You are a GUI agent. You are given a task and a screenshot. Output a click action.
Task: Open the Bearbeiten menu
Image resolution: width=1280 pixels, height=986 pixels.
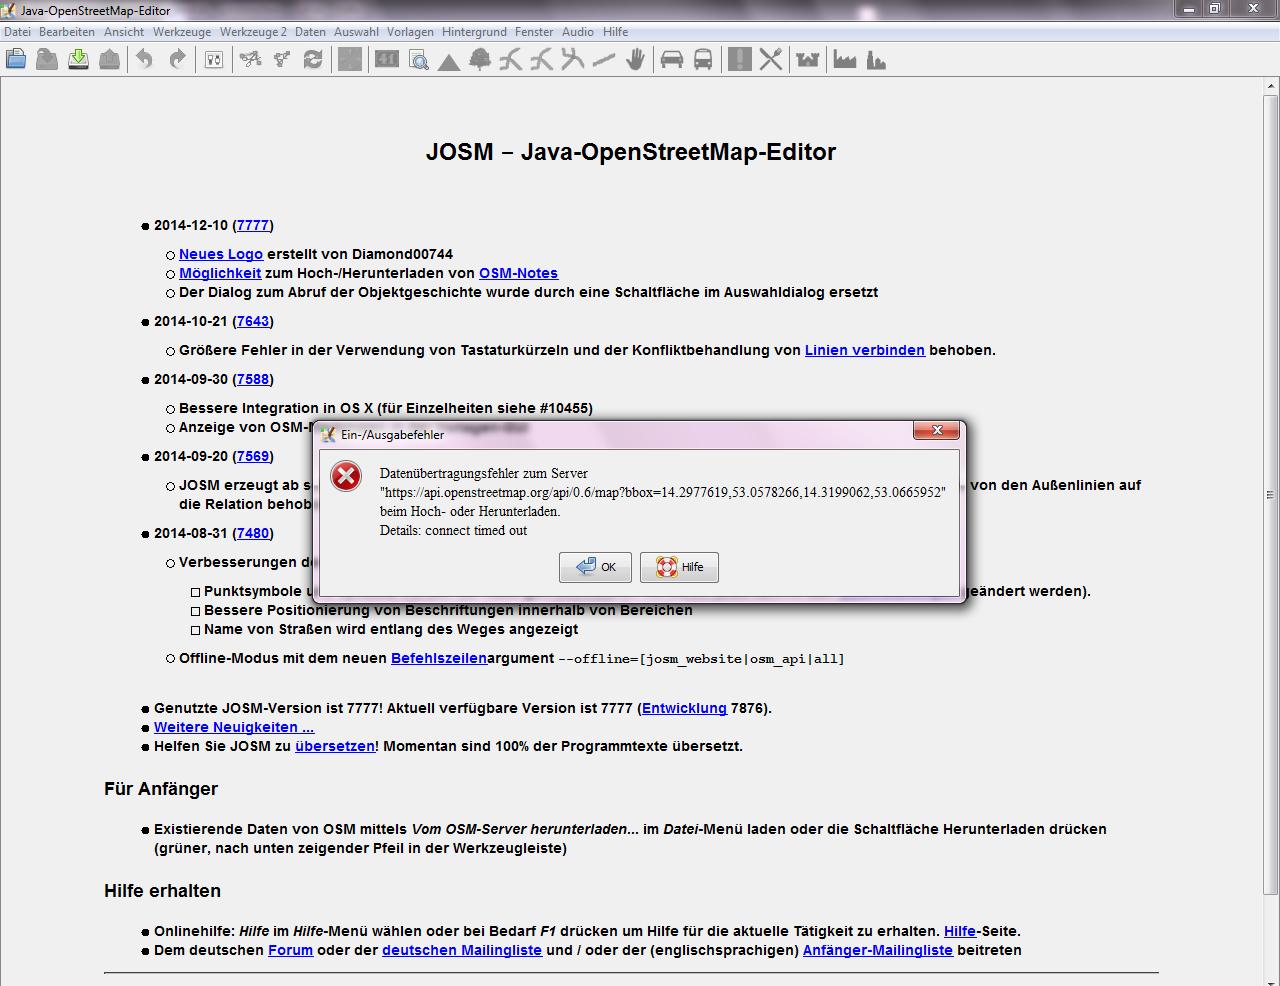67,32
